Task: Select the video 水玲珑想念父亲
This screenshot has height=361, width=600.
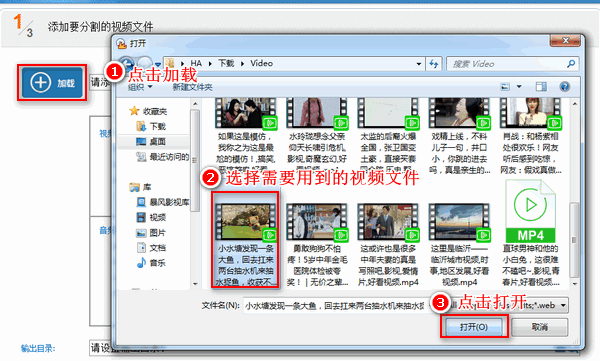Action: (x=317, y=136)
